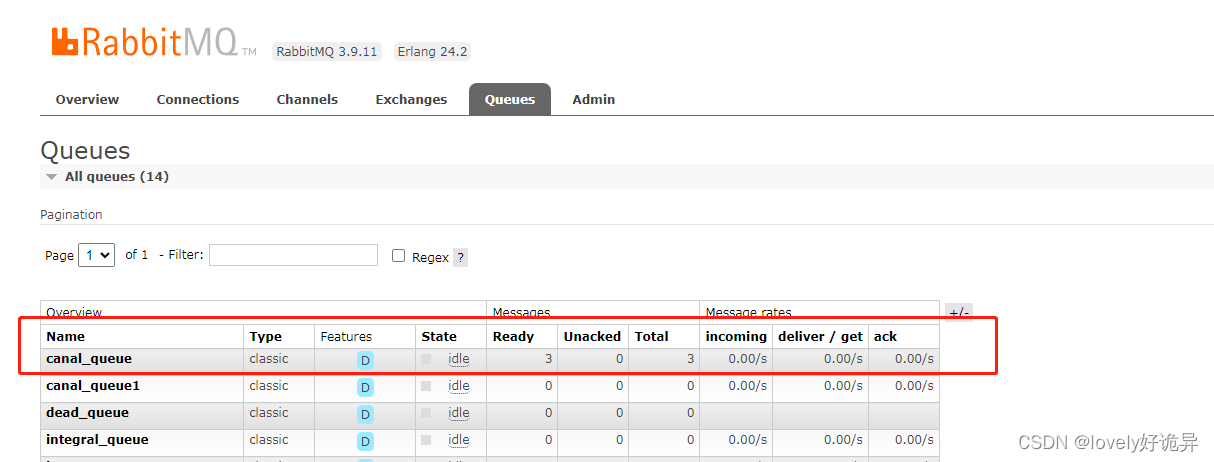Go to the Channels tab
1214x462 pixels.
pos(307,99)
